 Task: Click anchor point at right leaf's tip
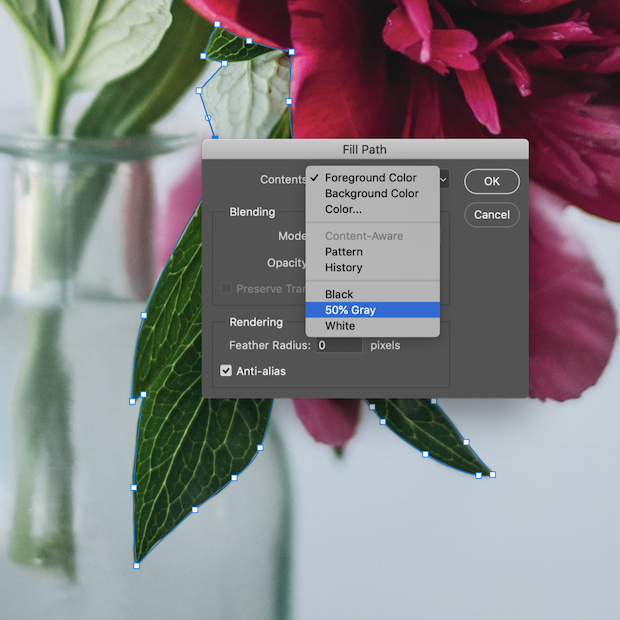(x=492, y=474)
